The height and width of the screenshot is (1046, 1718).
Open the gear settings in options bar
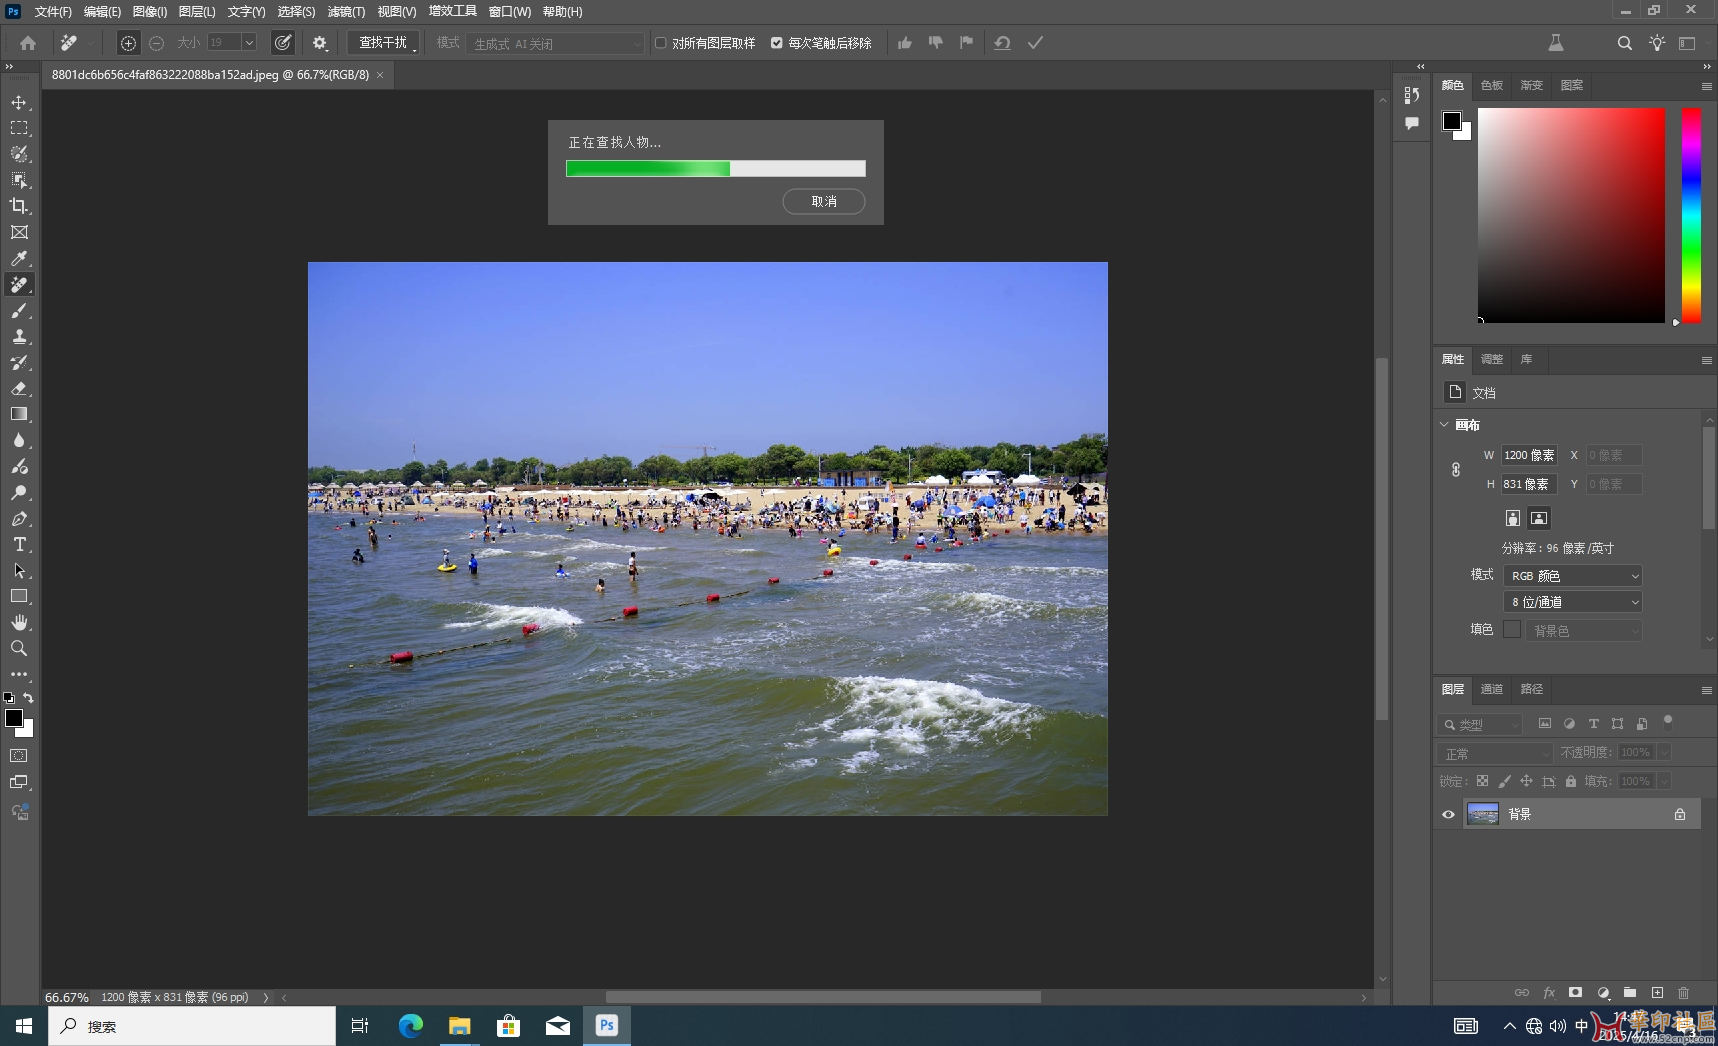click(x=320, y=43)
